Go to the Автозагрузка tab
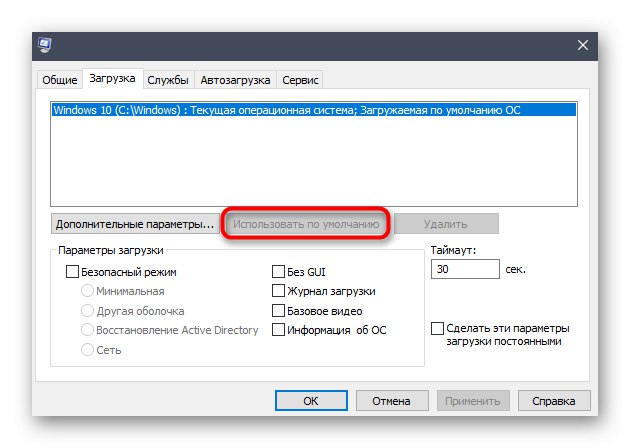Image resolution: width=630 pixels, height=448 pixels. (x=235, y=80)
